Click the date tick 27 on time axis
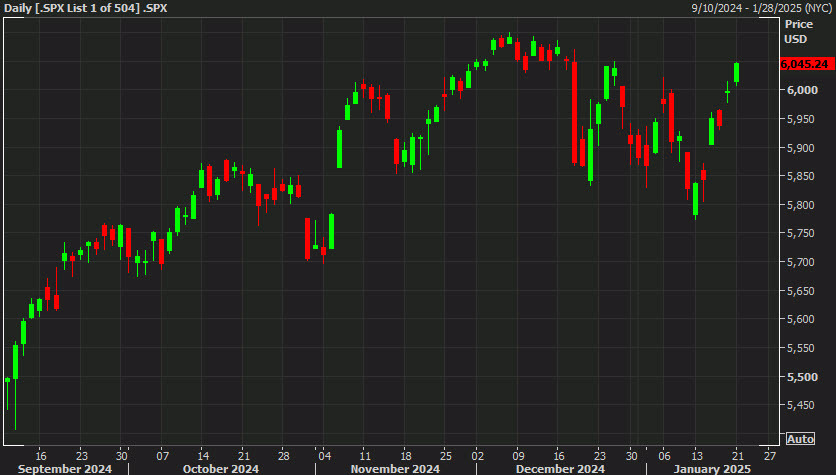 pyautogui.click(x=770, y=456)
